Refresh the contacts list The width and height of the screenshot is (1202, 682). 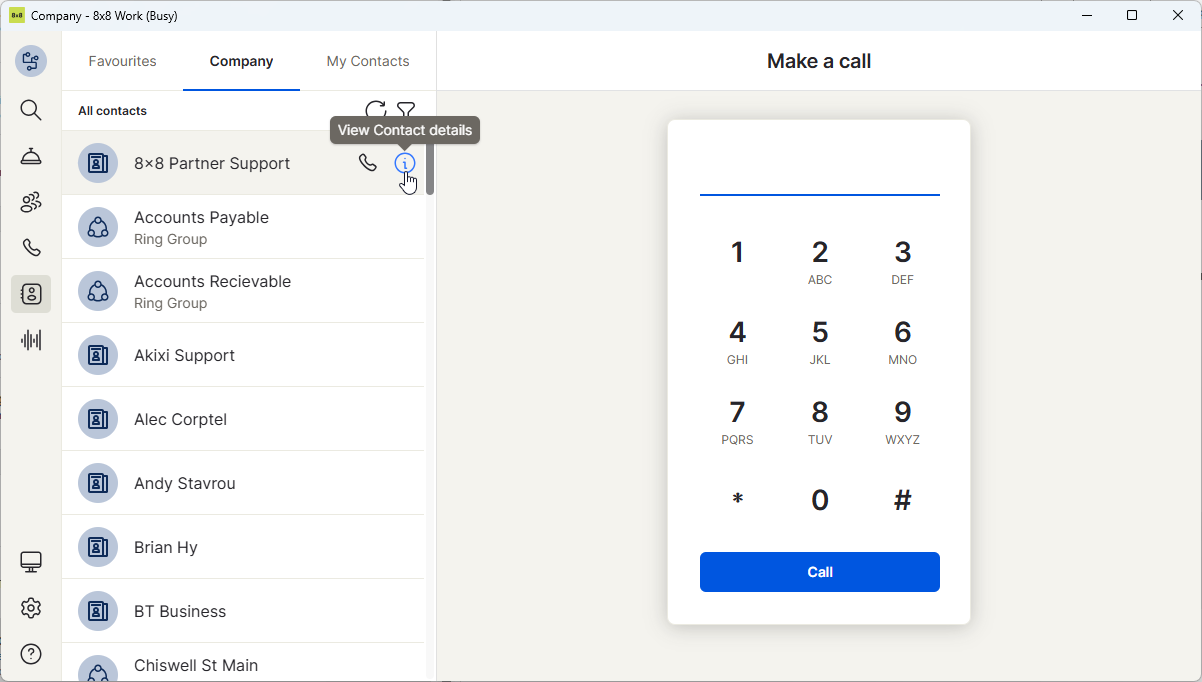[375, 110]
